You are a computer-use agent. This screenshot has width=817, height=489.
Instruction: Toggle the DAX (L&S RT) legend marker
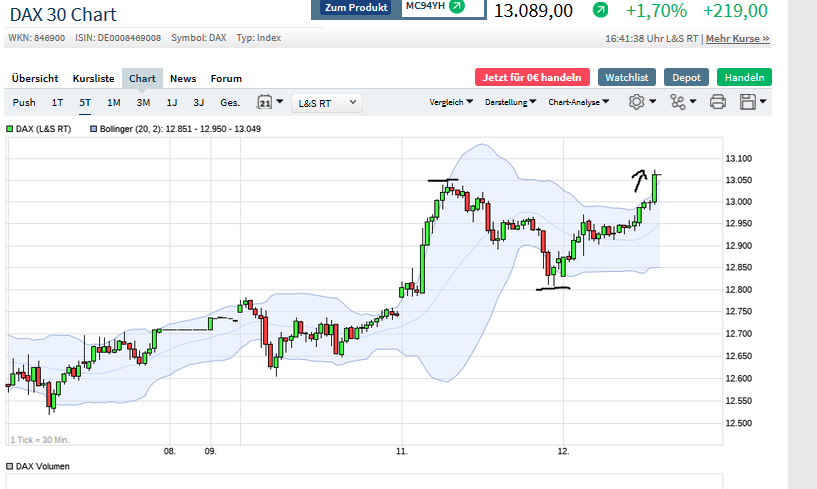coord(10,129)
